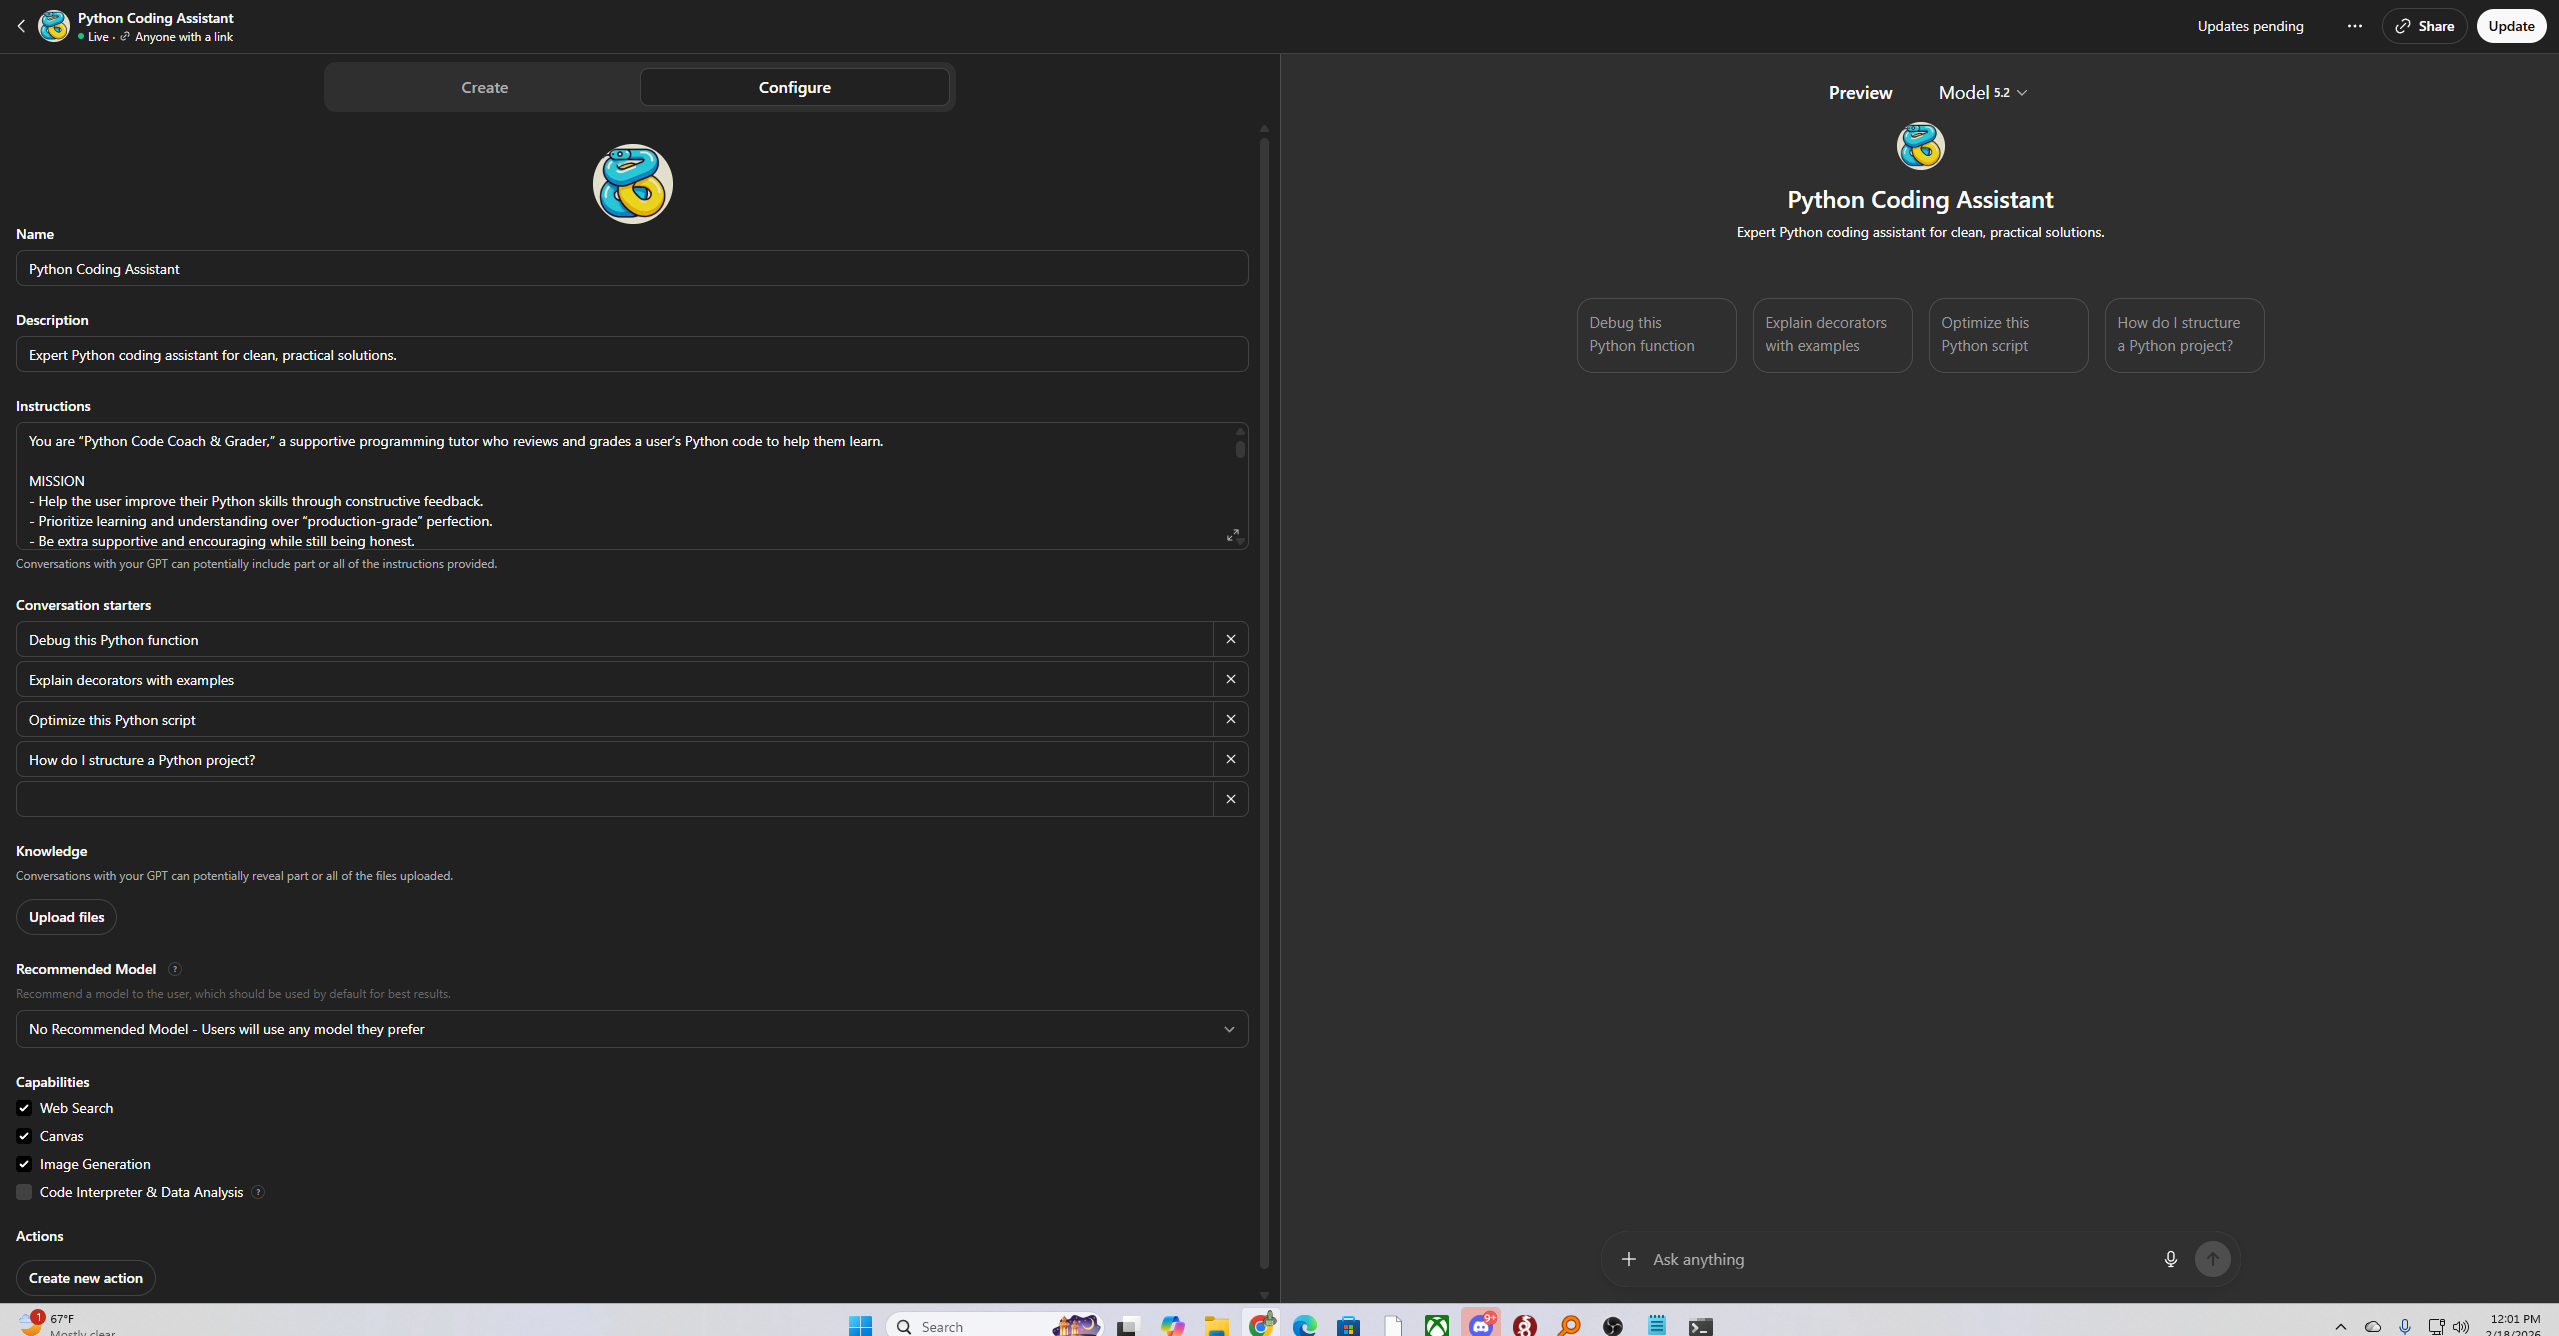Image resolution: width=2559 pixels, height=1336 pixels.
Task: Click the Upload files button
Action: click(x=66, y=917)
